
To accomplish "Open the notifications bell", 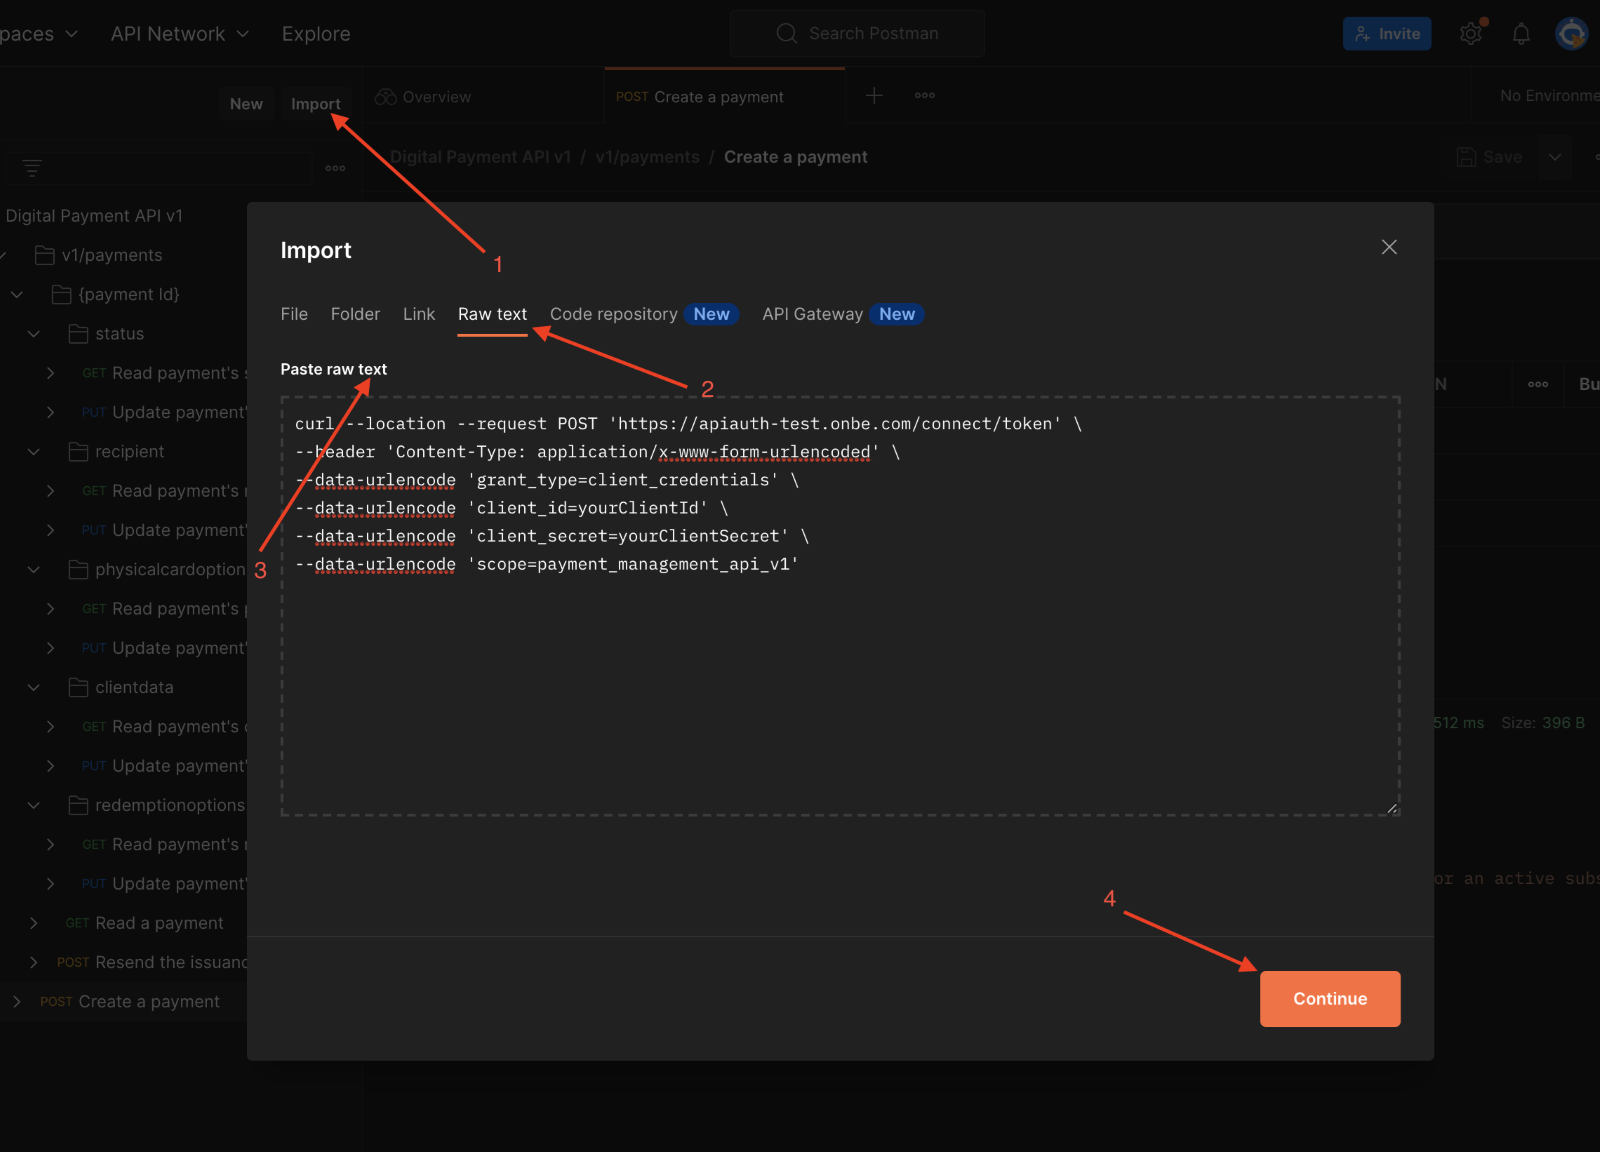I will click(x=1521, y=34).
